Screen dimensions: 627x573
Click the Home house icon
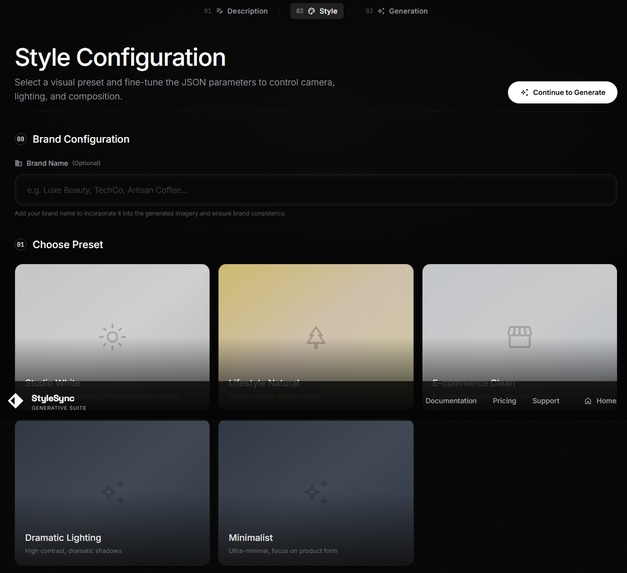(x=588, y=401)
